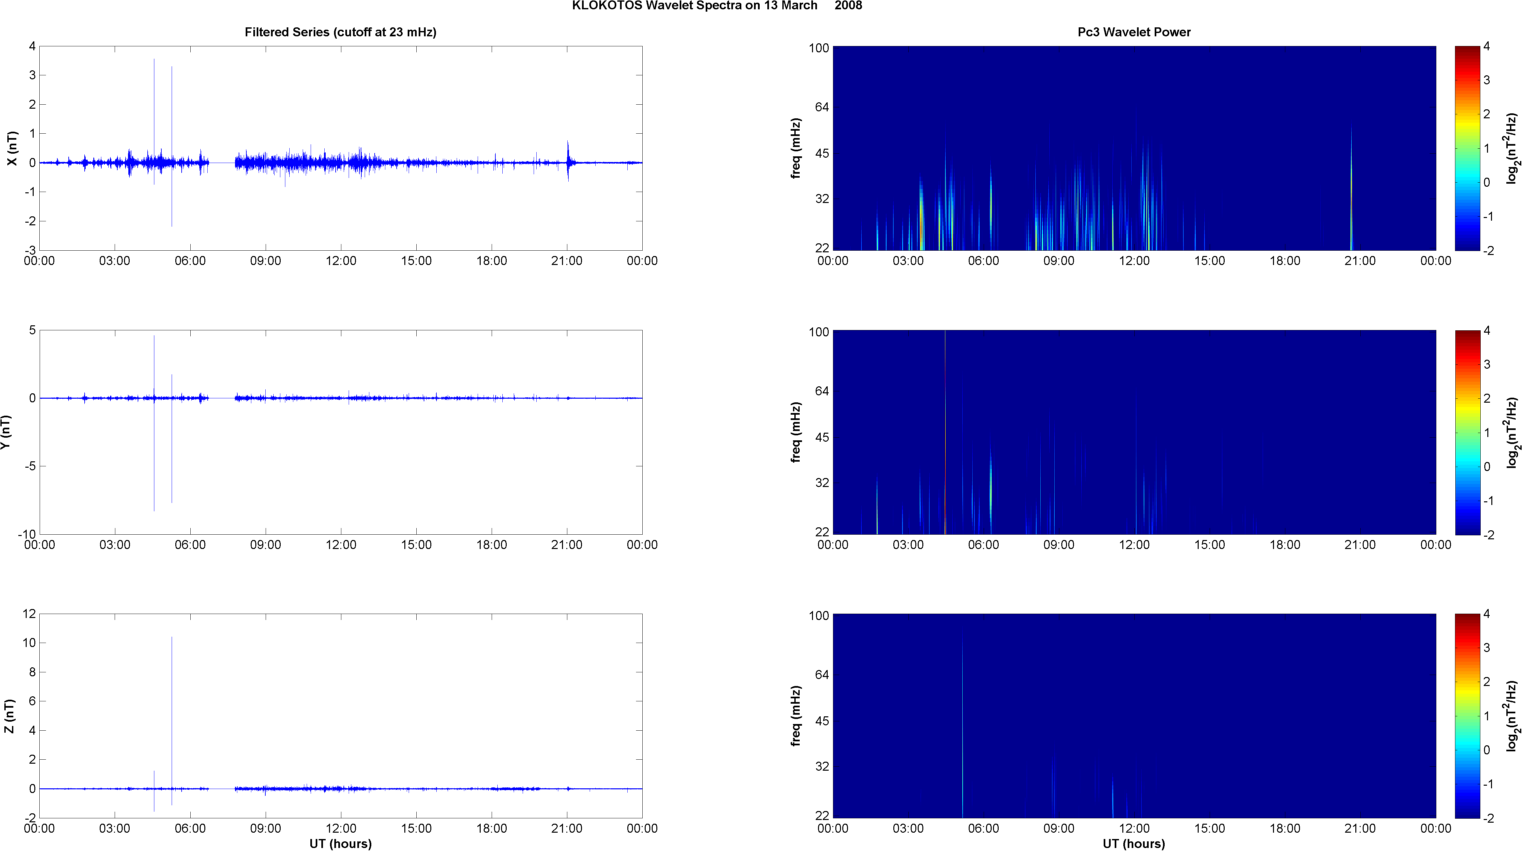Click the 'Filtered Series (cutoff at 23 mHz)' title

click(x=340, y=32)
